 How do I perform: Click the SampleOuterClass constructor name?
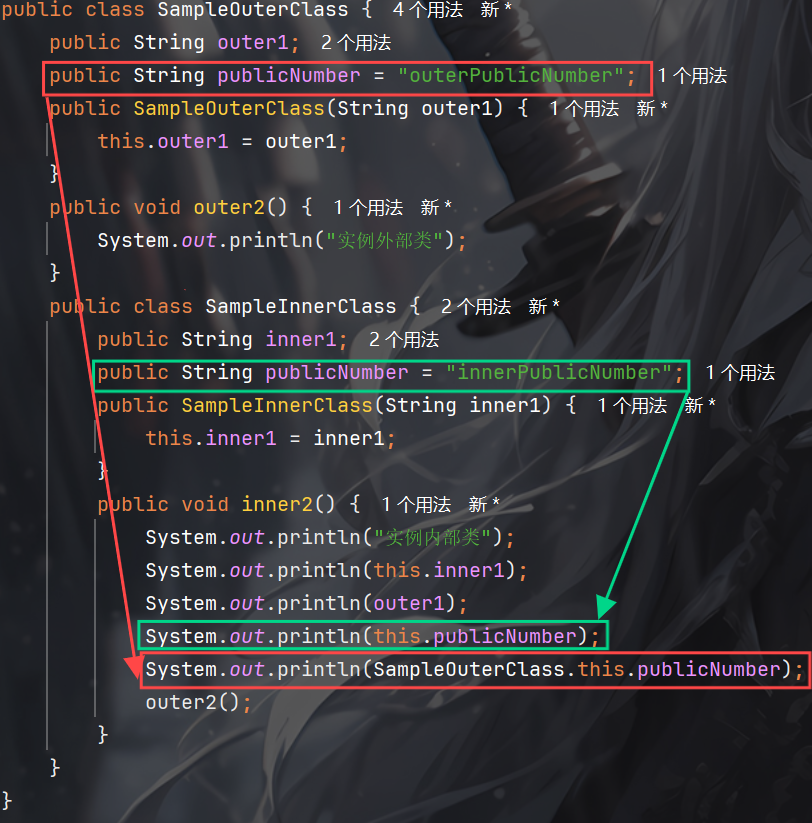click(229, 109)
